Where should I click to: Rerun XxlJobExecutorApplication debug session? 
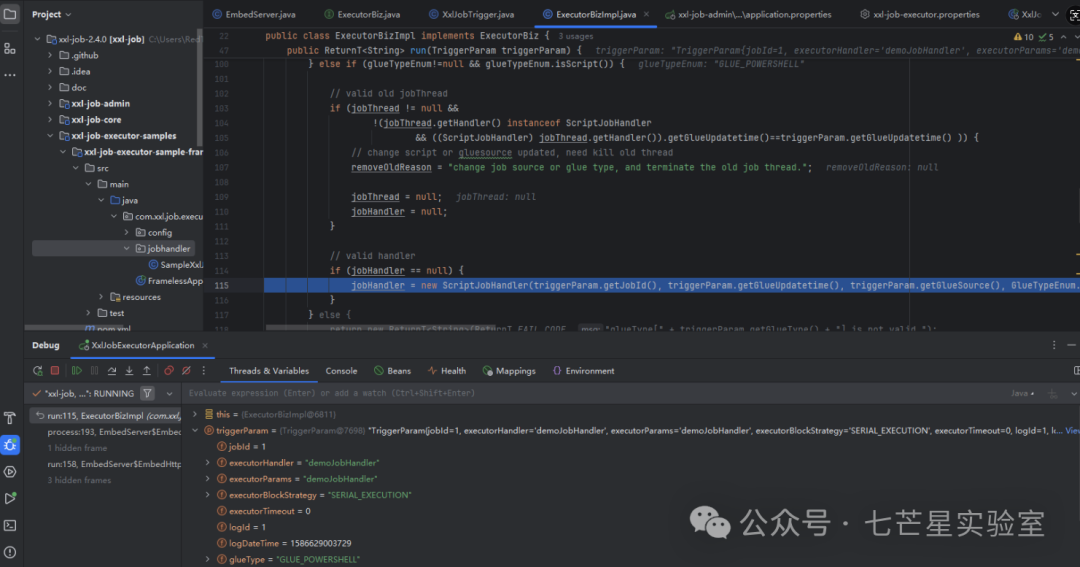[38, 371]
